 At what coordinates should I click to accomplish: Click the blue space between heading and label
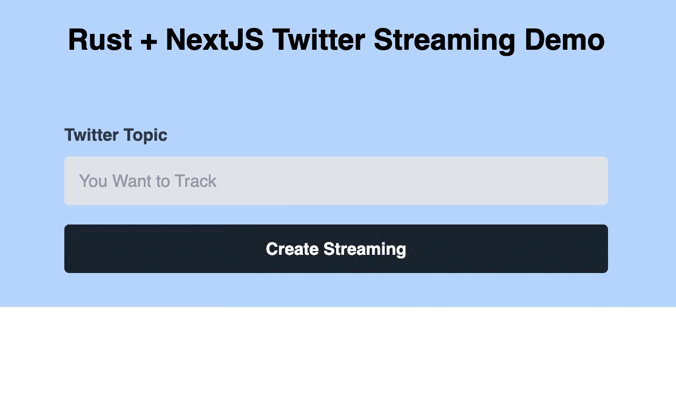[x=336, y=91]
